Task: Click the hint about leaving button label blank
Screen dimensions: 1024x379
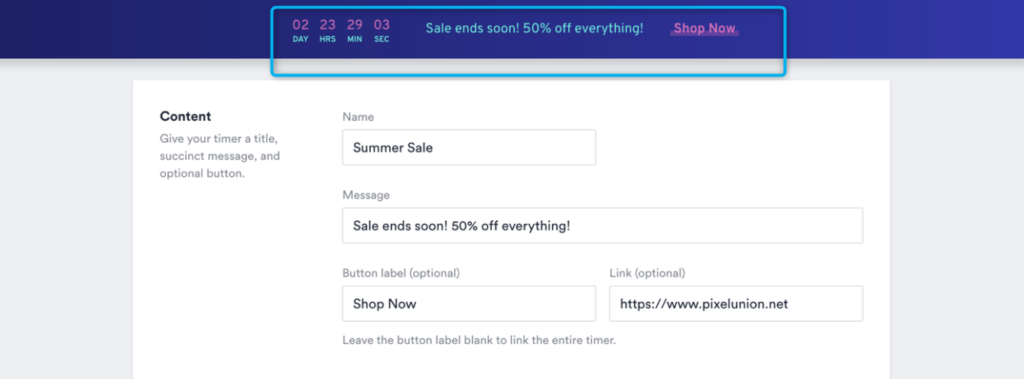Action: coord(479,340)
